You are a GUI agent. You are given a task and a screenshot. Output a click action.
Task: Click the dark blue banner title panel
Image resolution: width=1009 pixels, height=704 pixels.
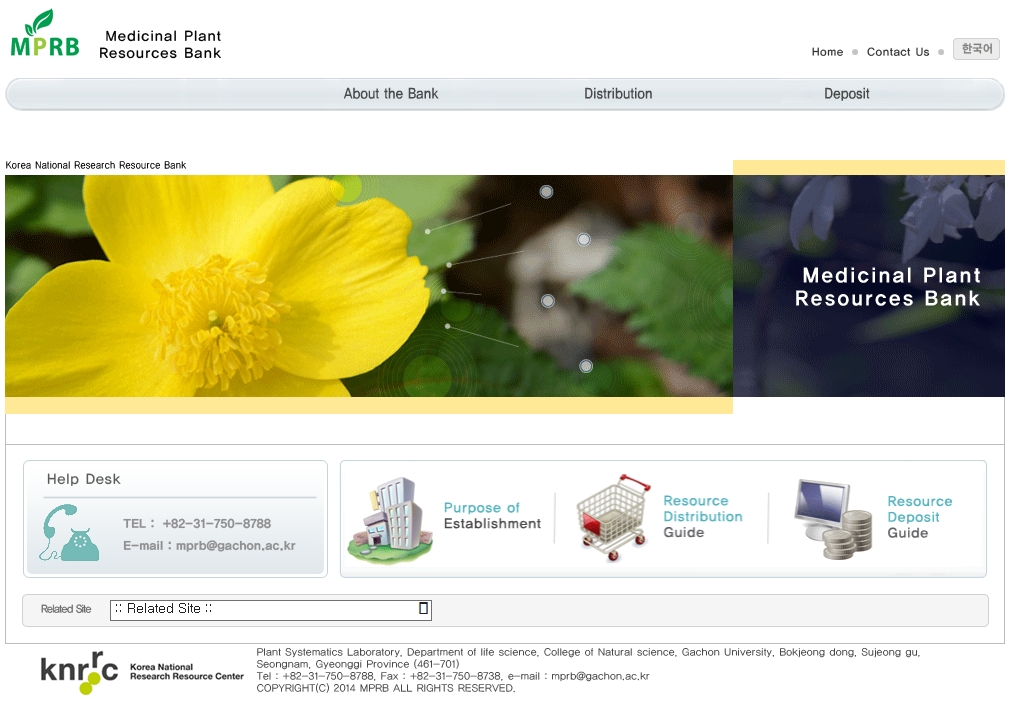pyautogui.click(x=869, y=286)
